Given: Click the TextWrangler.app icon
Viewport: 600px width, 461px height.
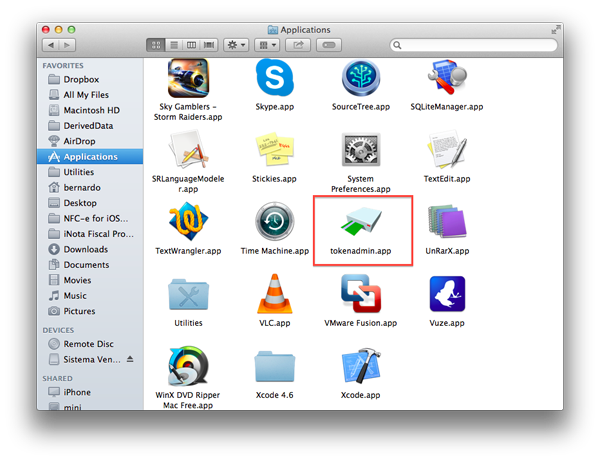Looking at the screenshot, I should pyautogui.click(x=188, y=222).
